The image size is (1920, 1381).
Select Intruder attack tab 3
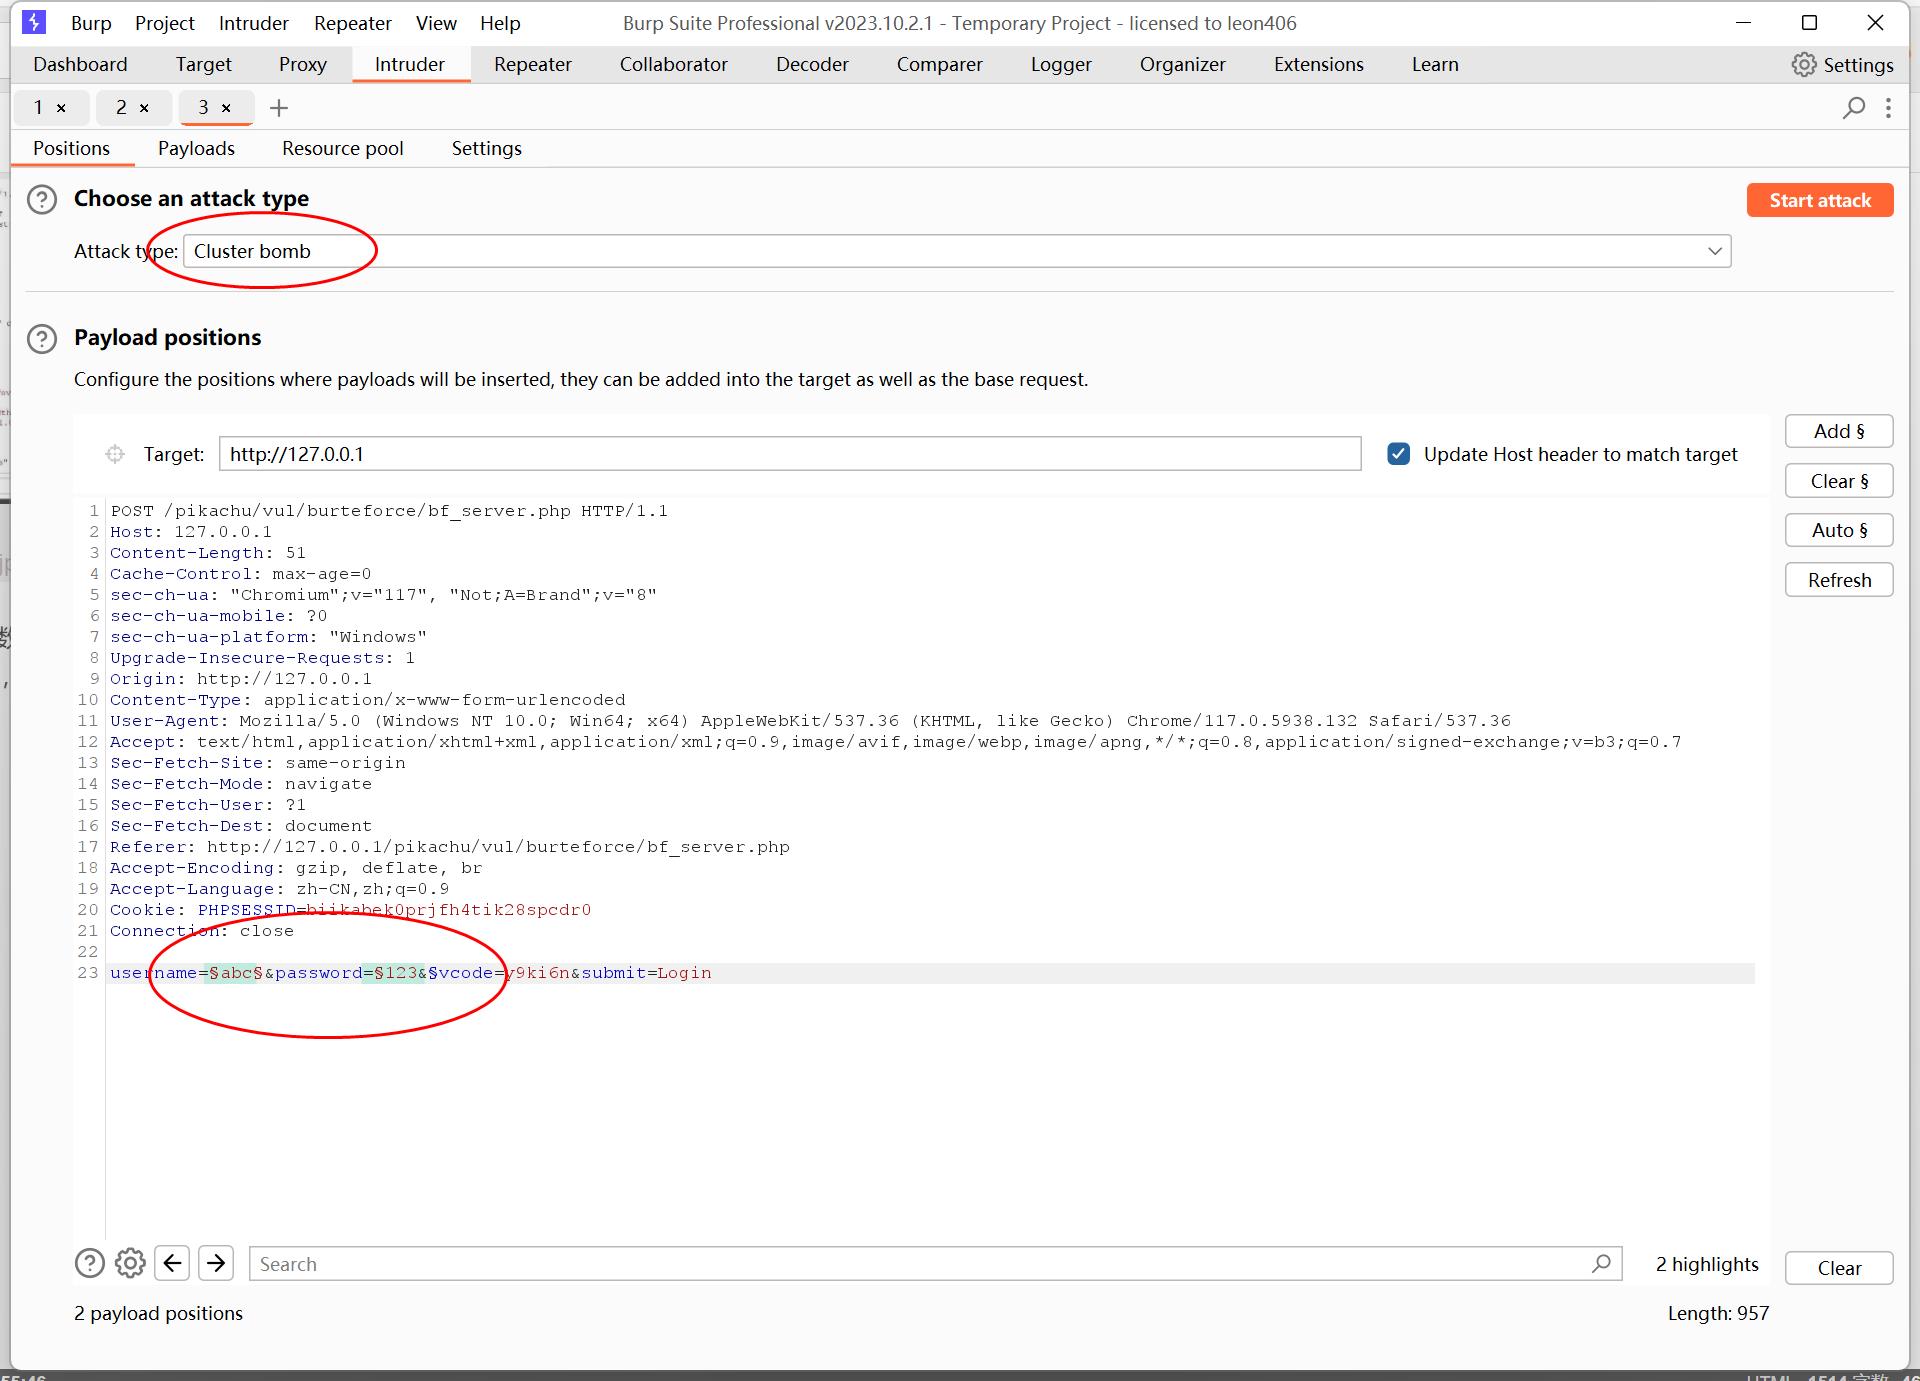pyautogui.click(x=203, y=107)
